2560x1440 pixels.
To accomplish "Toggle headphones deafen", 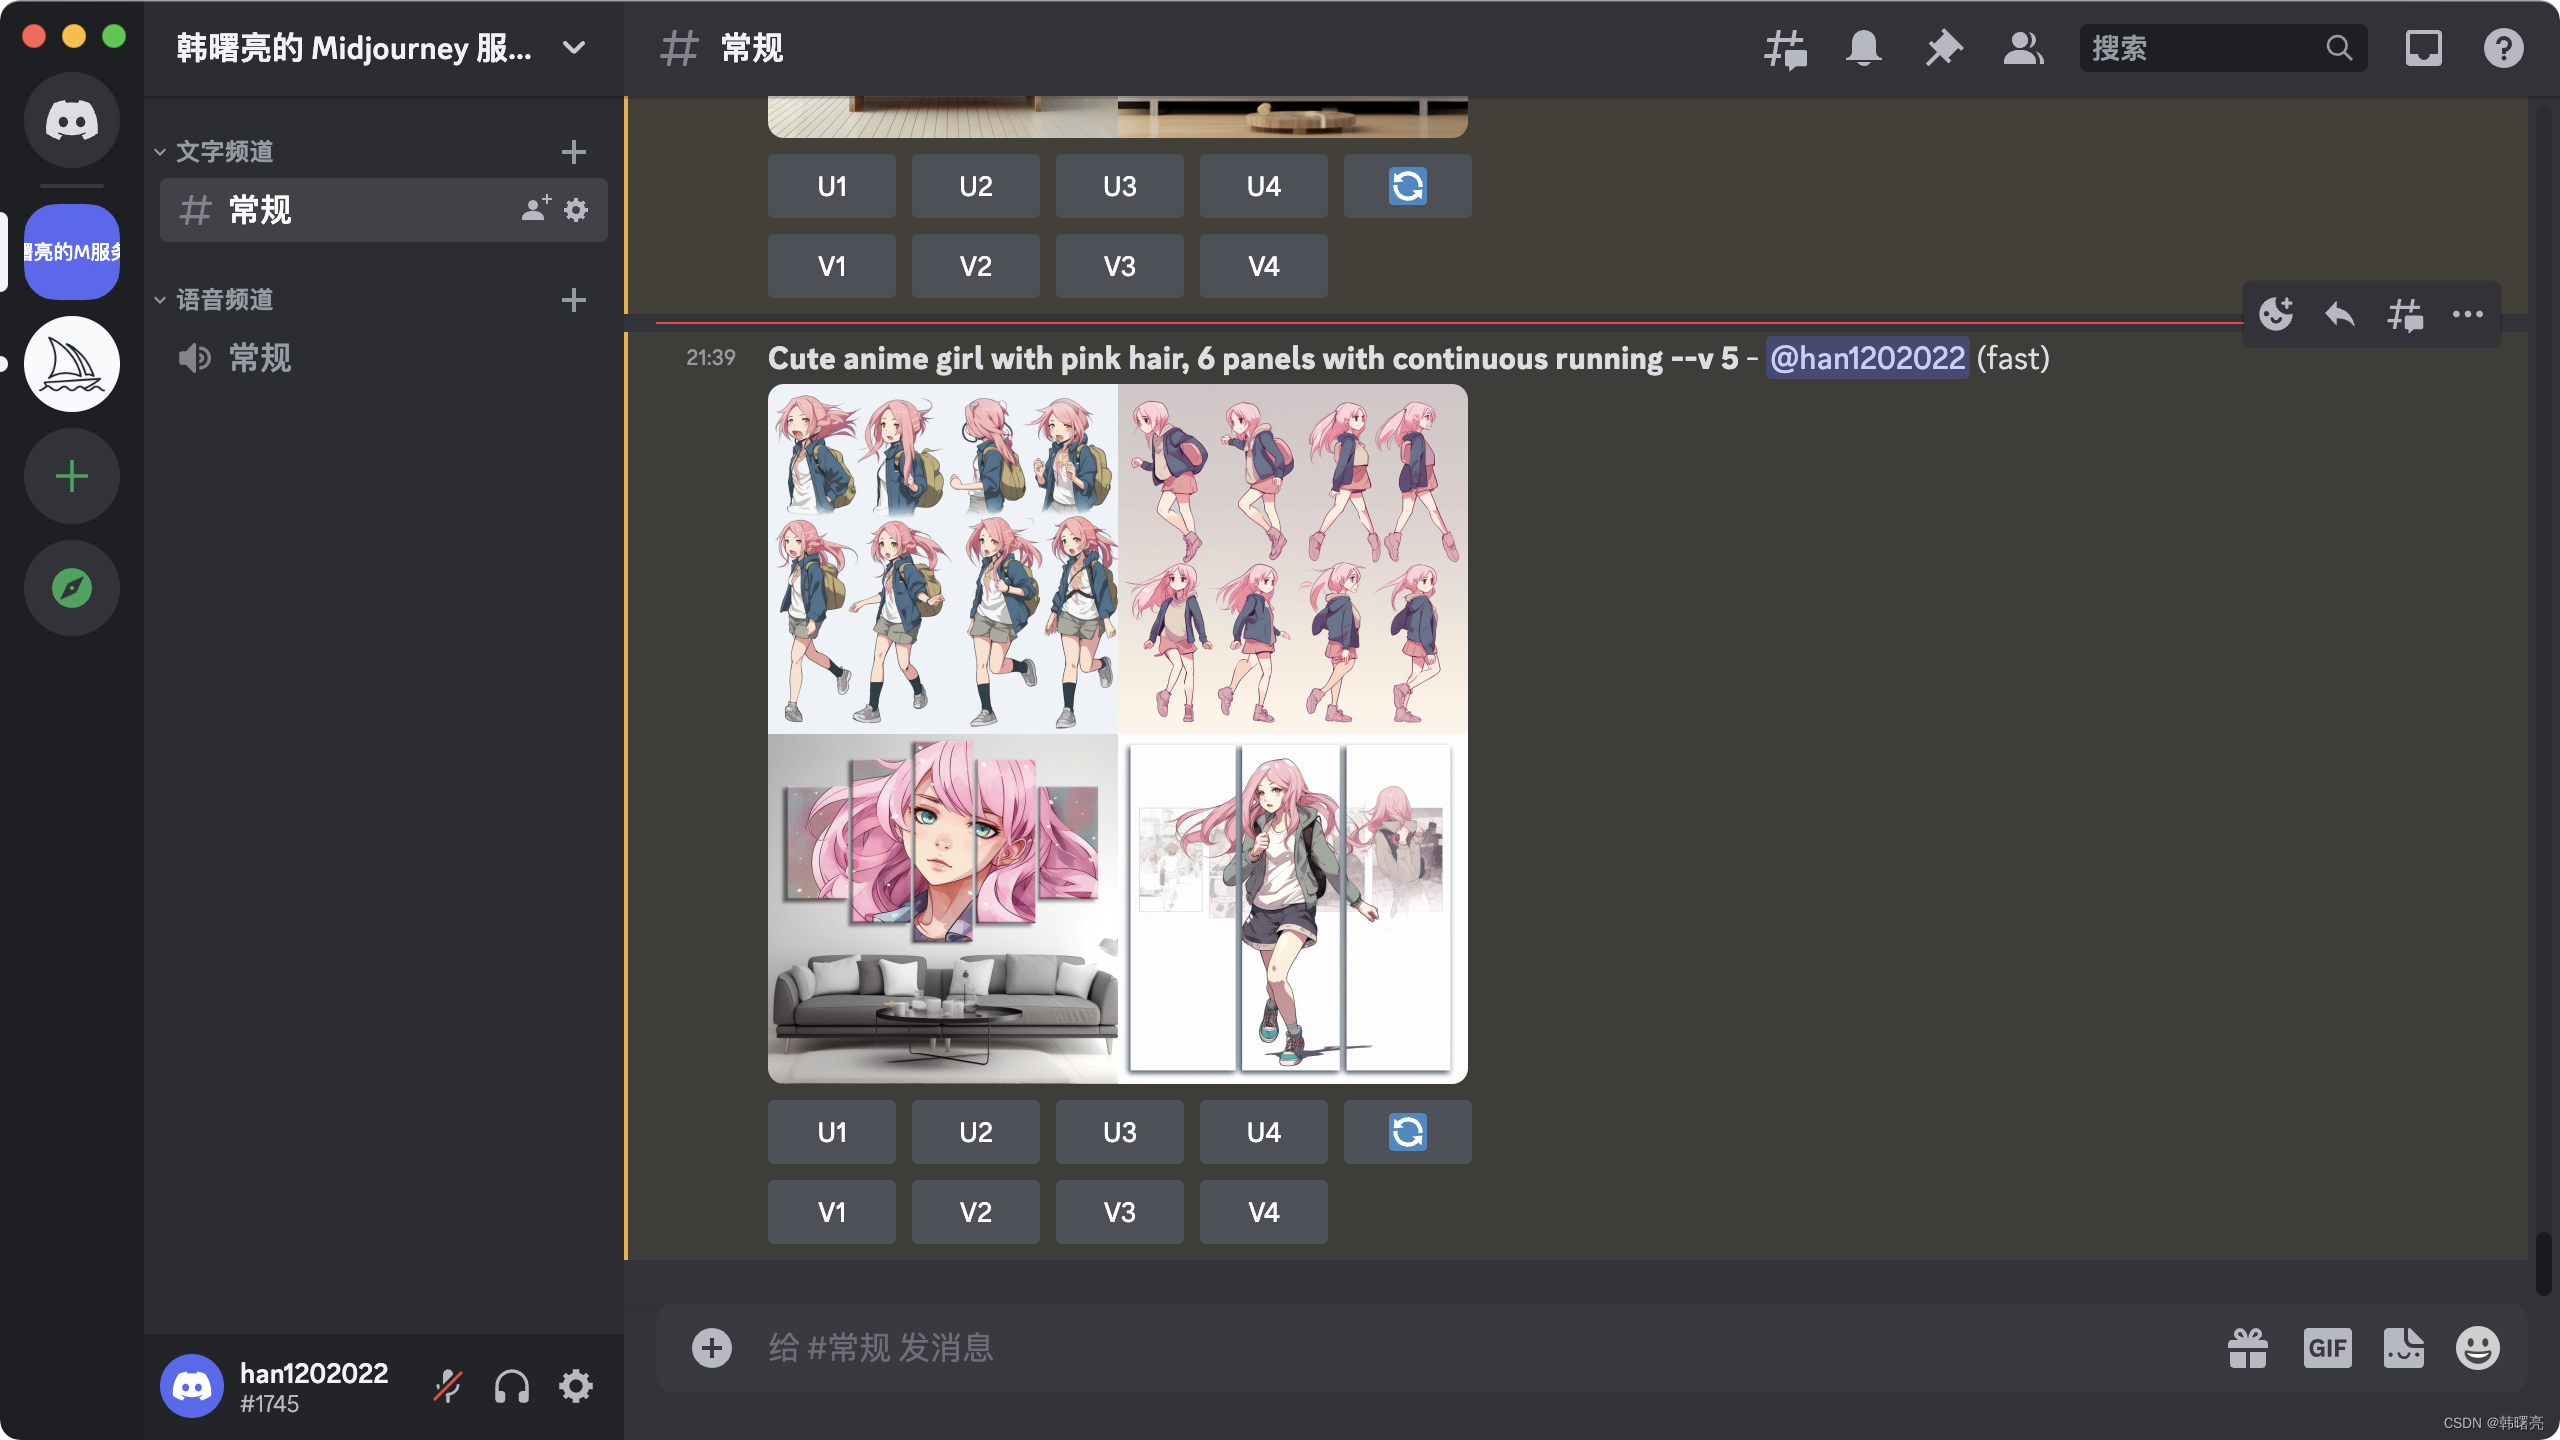I will coord(512,1387).
